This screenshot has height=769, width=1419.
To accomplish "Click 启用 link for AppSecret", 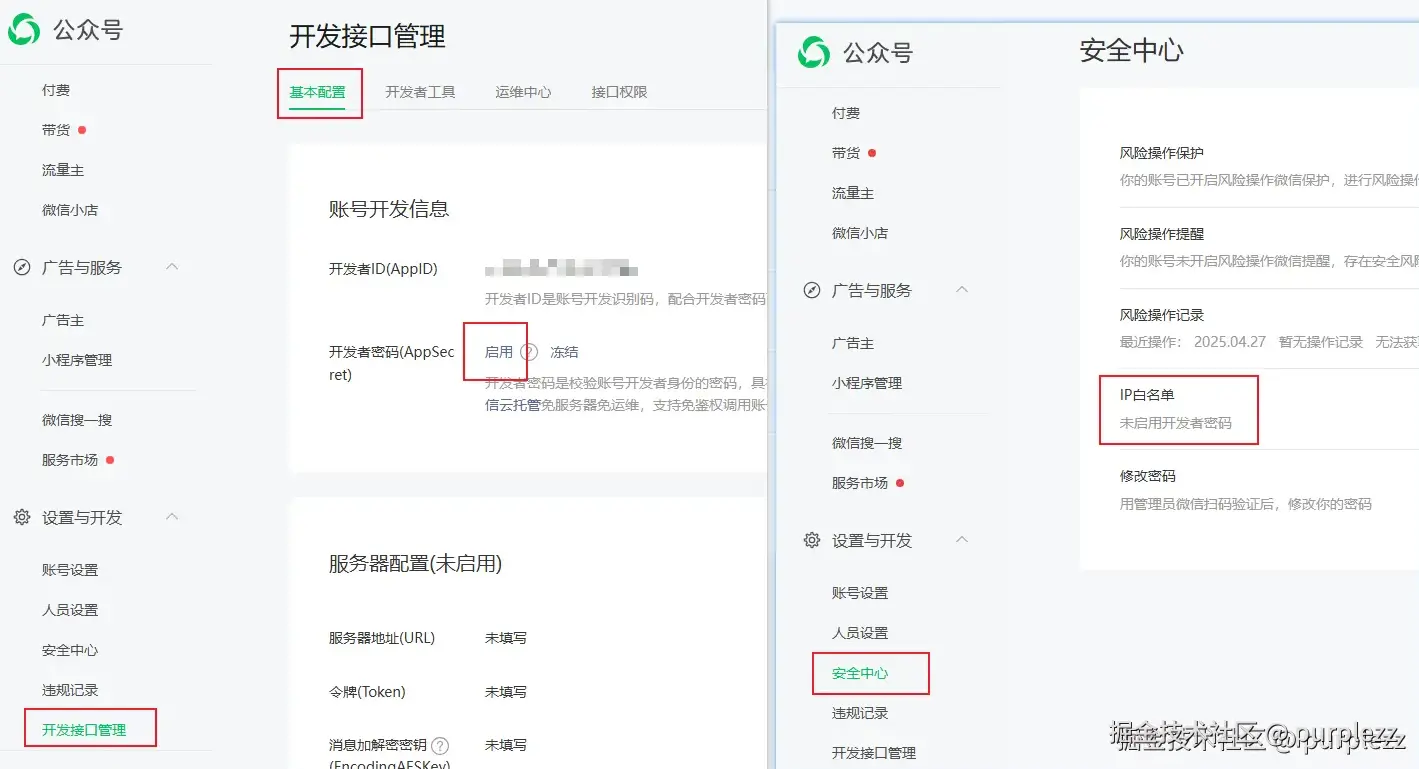I will pyautogui.click(x=499, y=352).
